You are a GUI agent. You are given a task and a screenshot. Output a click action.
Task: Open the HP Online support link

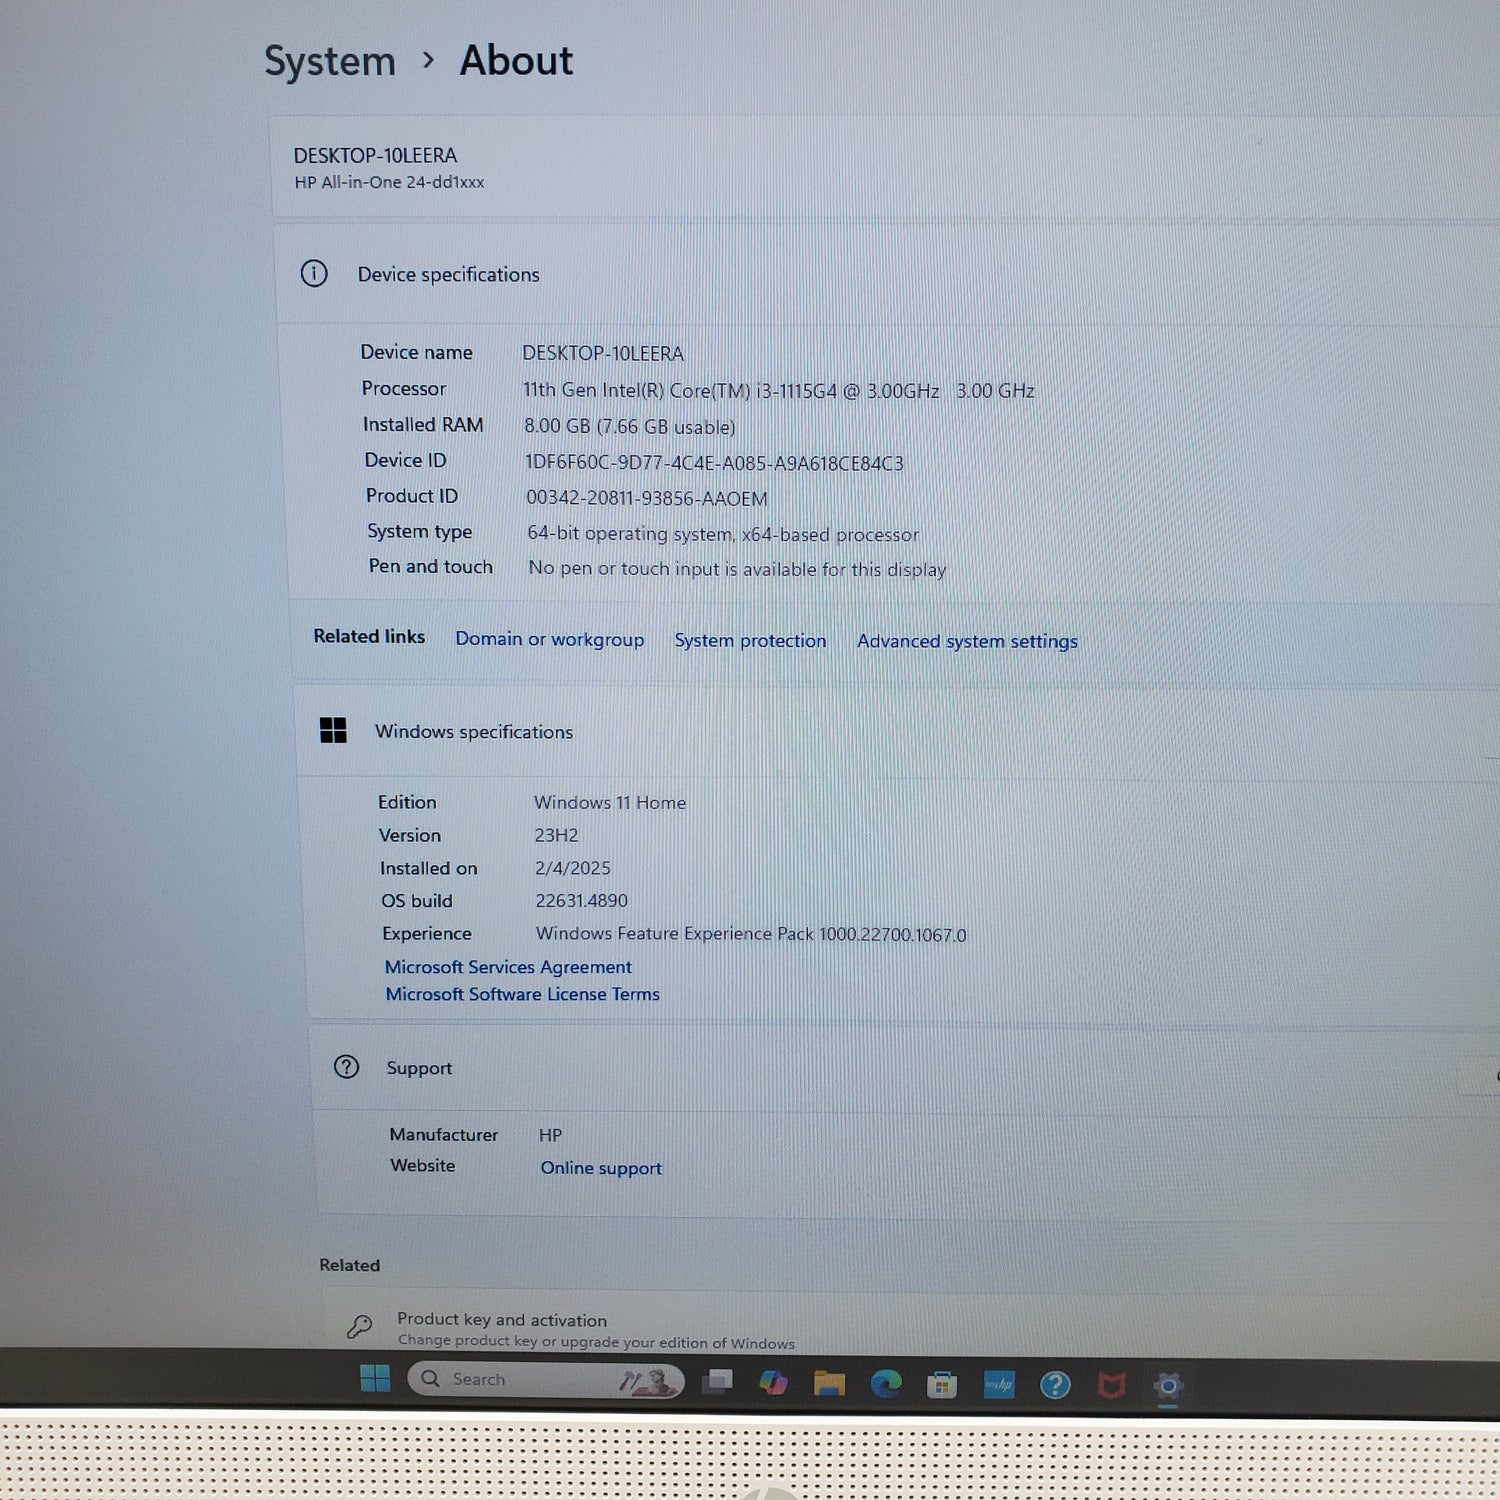pos(601,1168)
